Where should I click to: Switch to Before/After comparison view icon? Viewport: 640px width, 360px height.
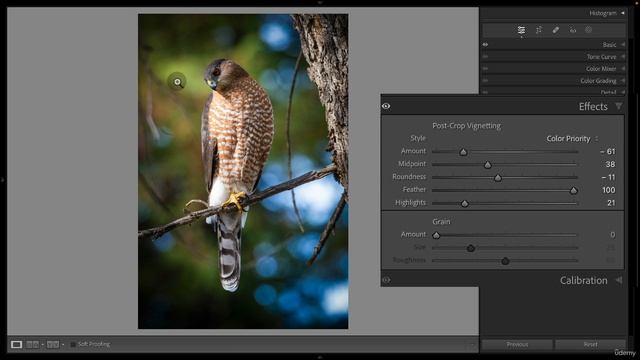[x=32, y=344]
